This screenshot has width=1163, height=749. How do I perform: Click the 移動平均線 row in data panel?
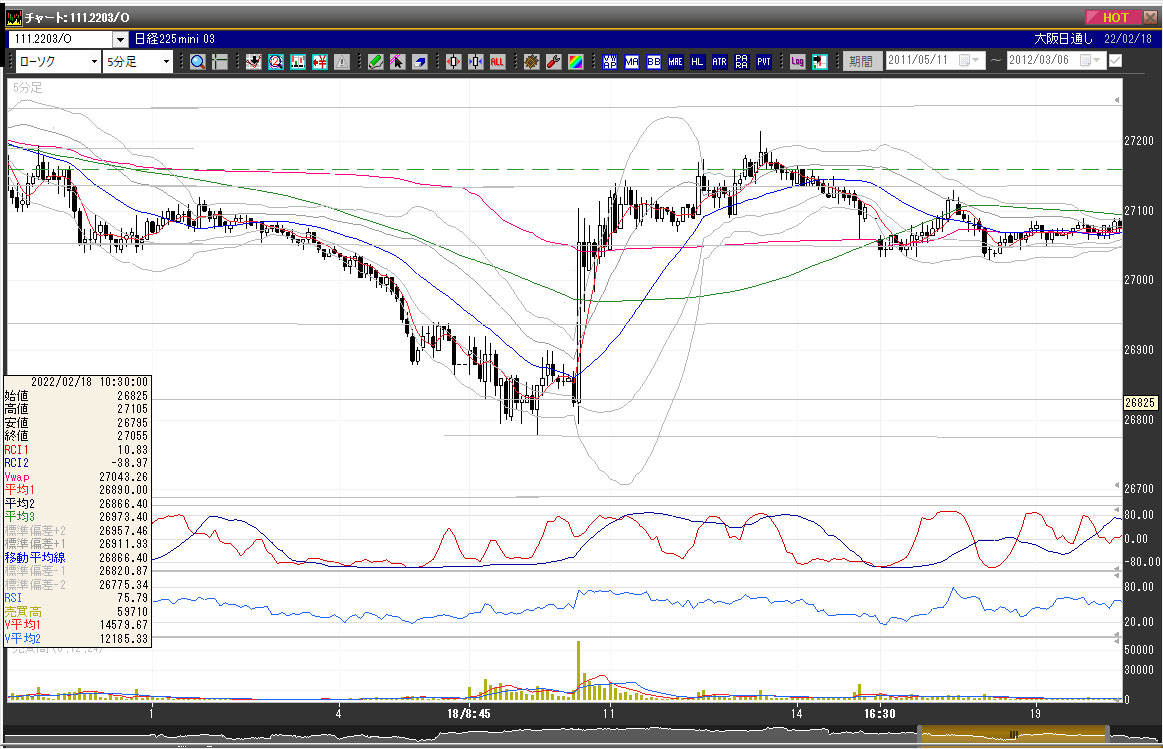coord(77,558)
